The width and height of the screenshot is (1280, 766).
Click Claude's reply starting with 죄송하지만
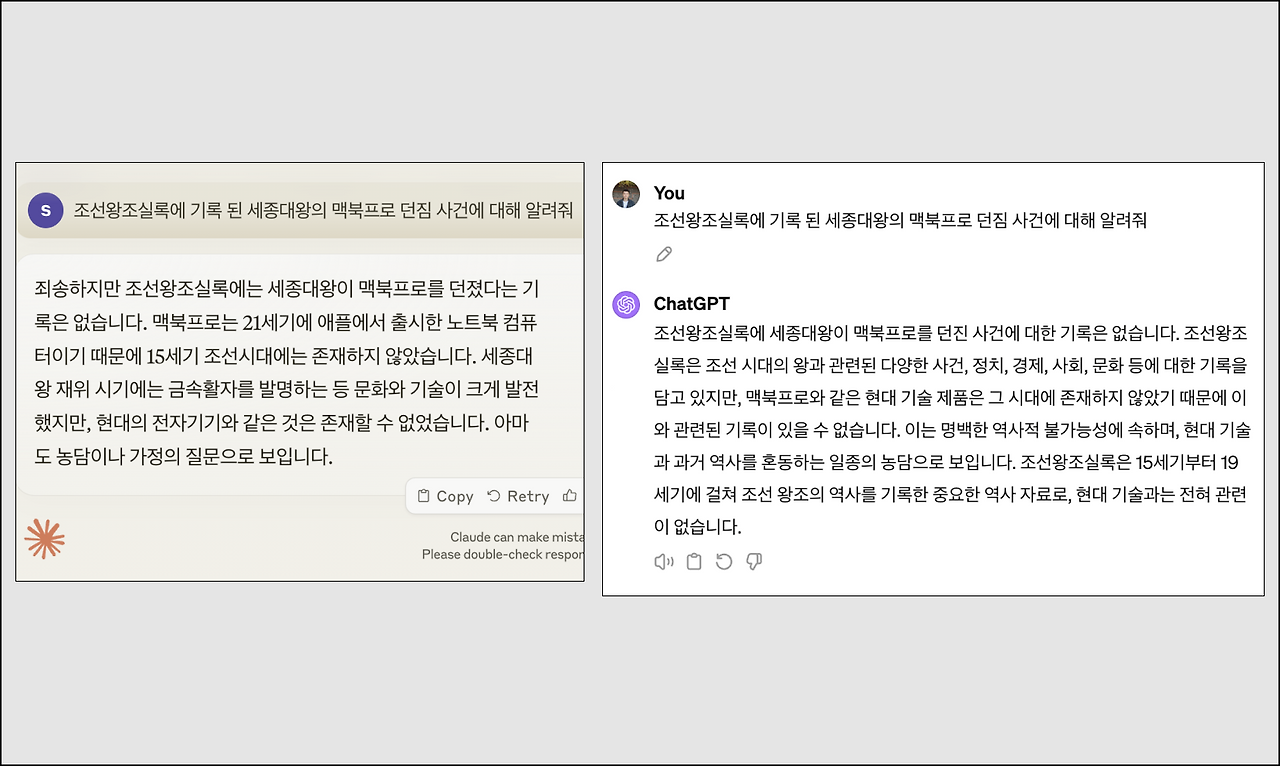pos(287,374)
